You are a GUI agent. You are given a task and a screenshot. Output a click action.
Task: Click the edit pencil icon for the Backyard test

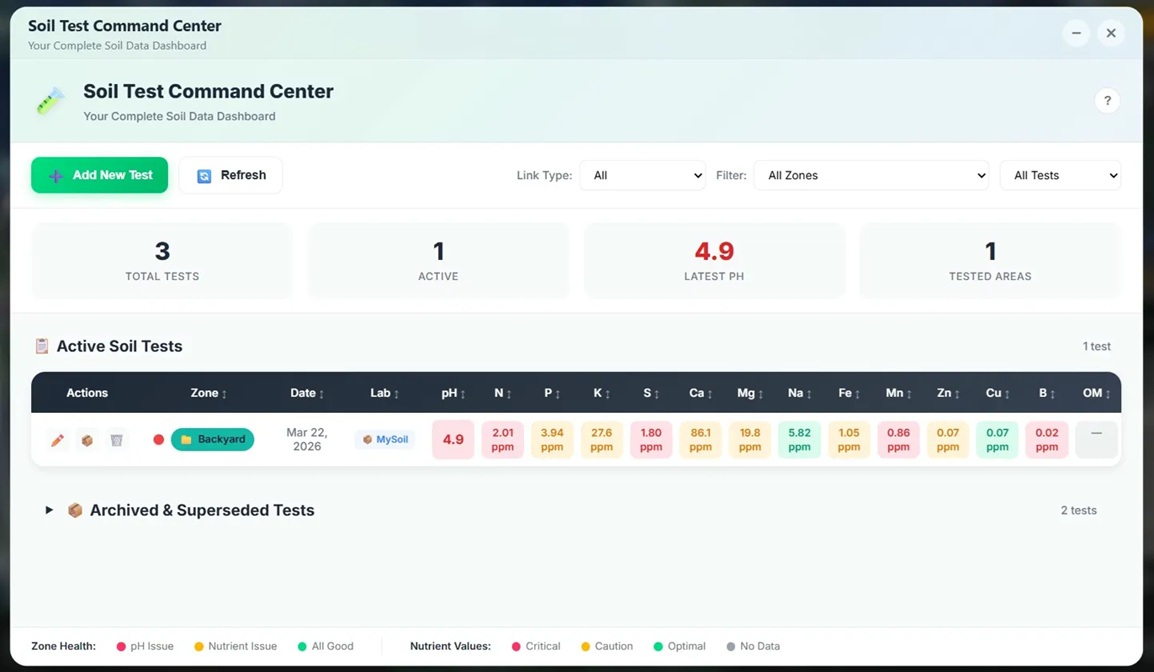coord(58,439)
